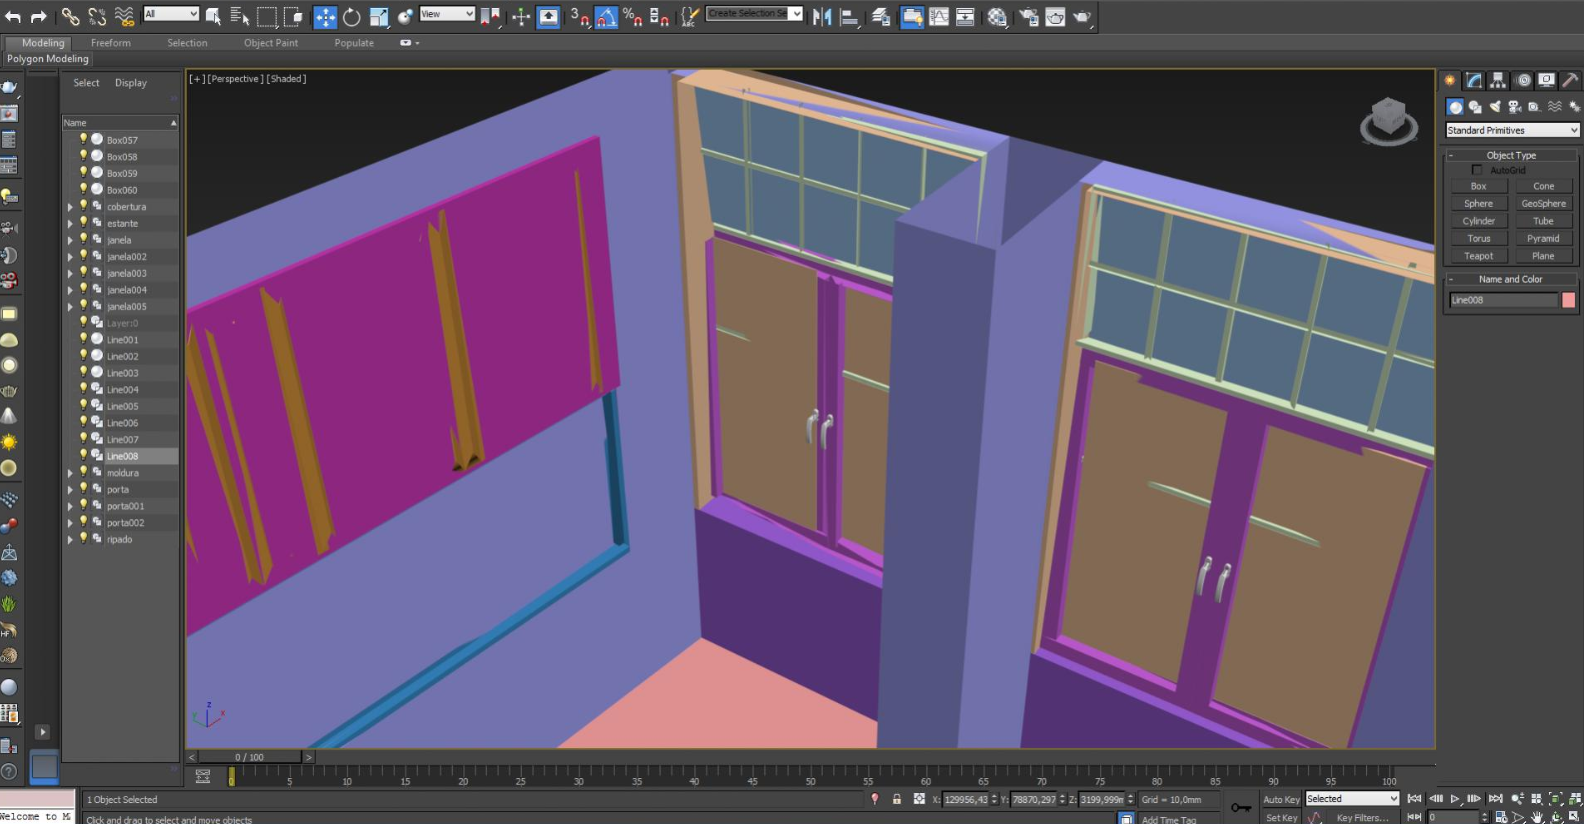Screen dimensions: 1584x824
Task: Open the Motion command panel tab
Action: coord(1523,81)
